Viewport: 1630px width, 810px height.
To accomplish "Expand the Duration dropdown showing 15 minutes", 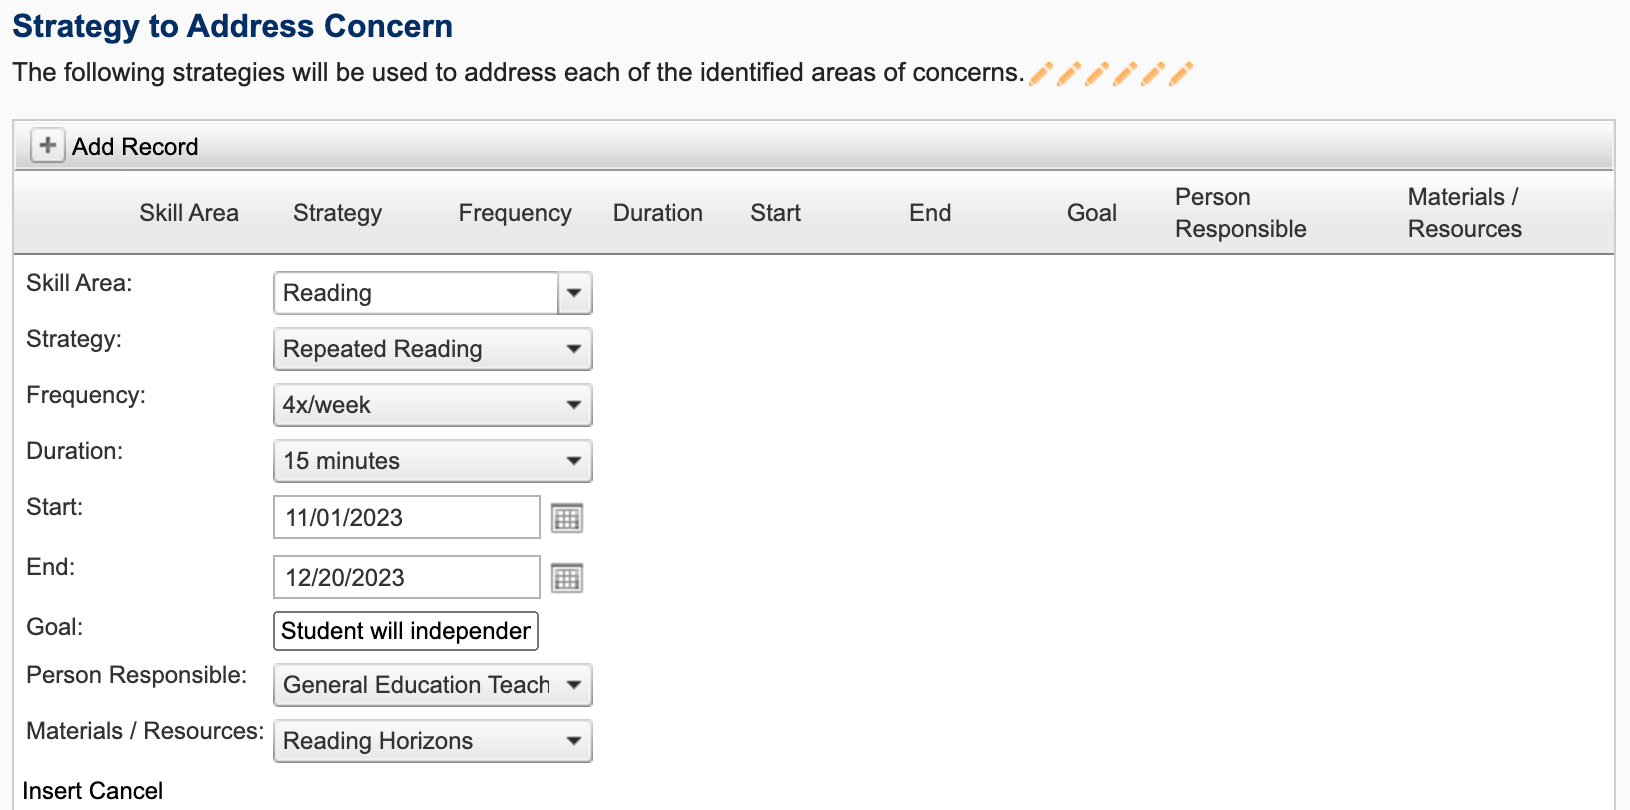I will (x=432, y=462).
